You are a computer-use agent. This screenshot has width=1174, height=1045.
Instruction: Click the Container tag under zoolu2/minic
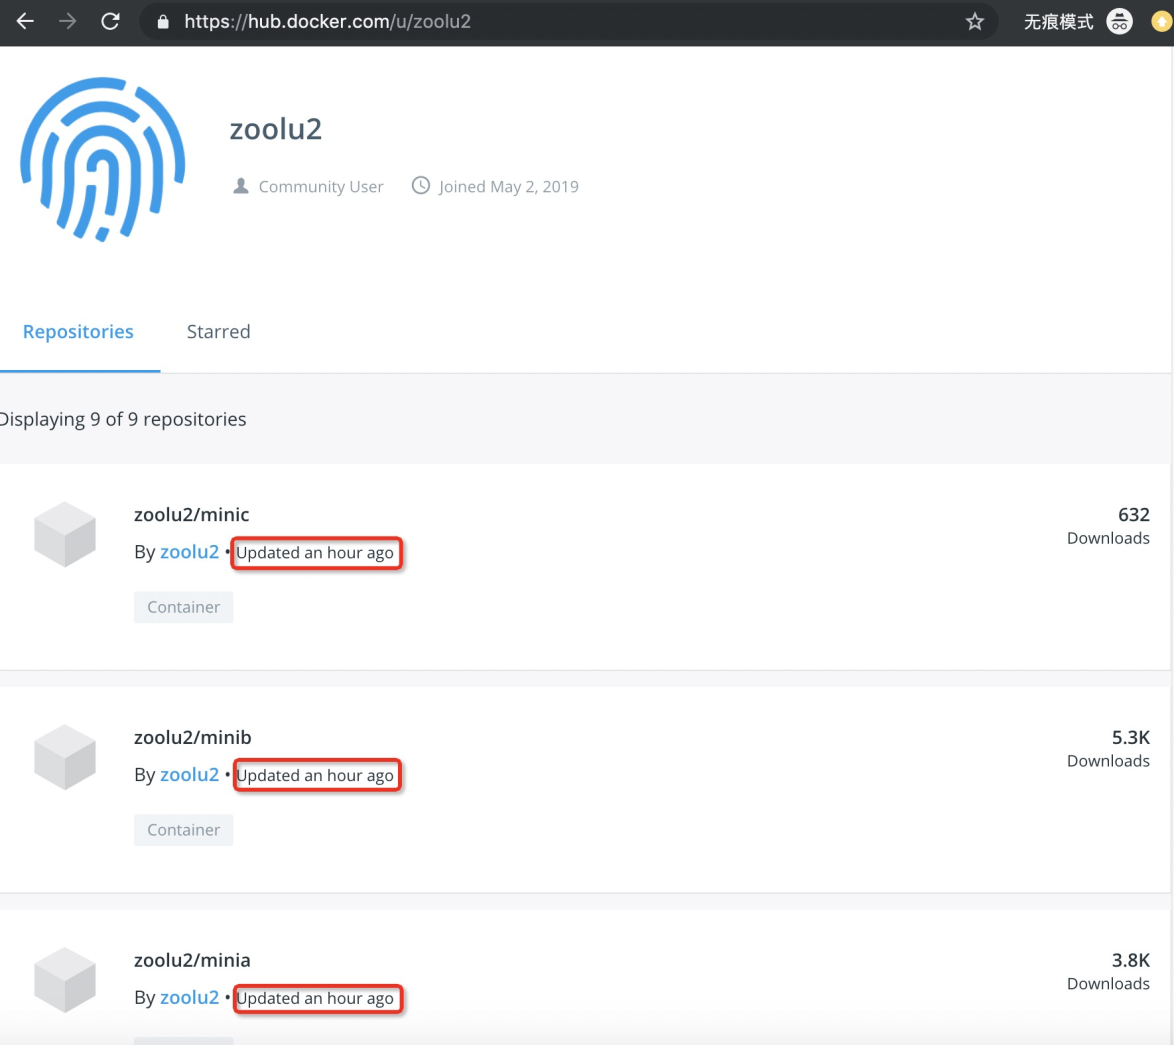[x=183, y=607]
